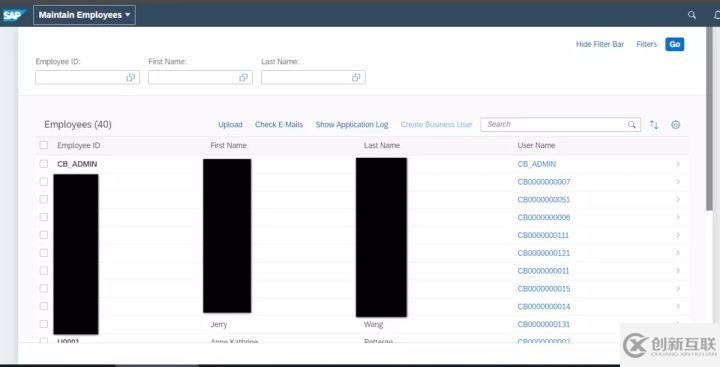Navigate via chevron on row CB0000000011
The height and width of the screenshot is (367, 720).
[678, 271]
